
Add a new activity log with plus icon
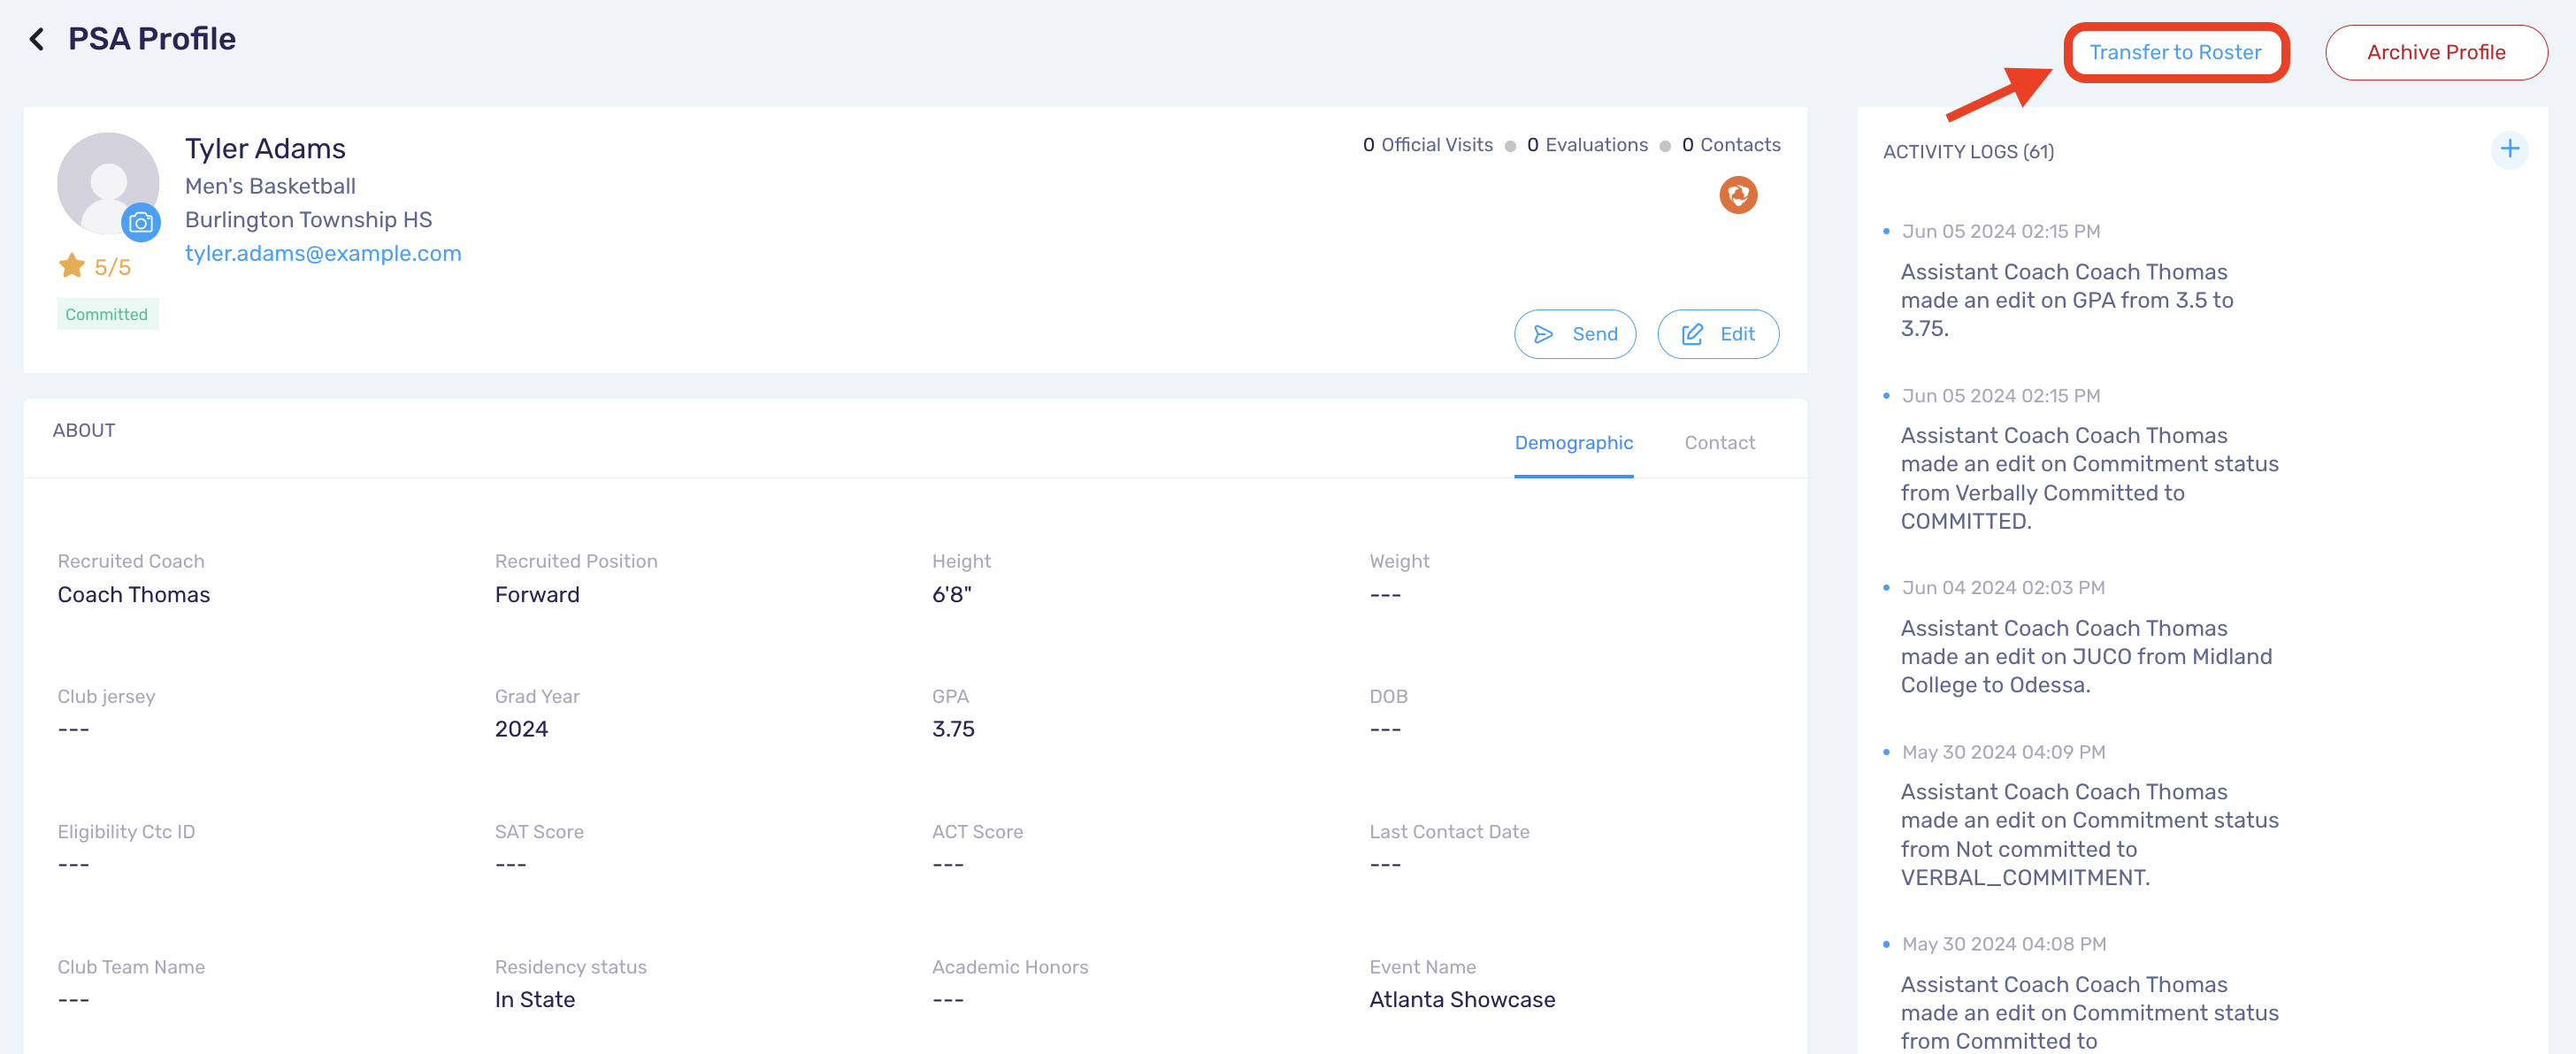[x=2509, y=150]
